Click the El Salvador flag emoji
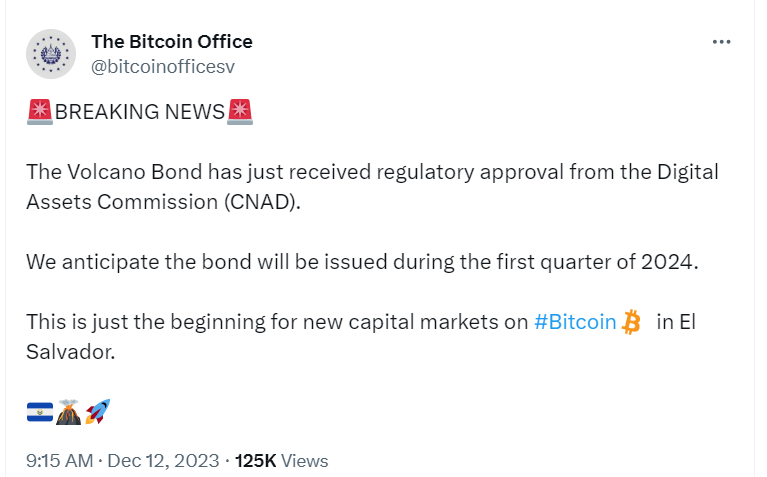Screen dimensions: 767x477 (x=40, y=412)
